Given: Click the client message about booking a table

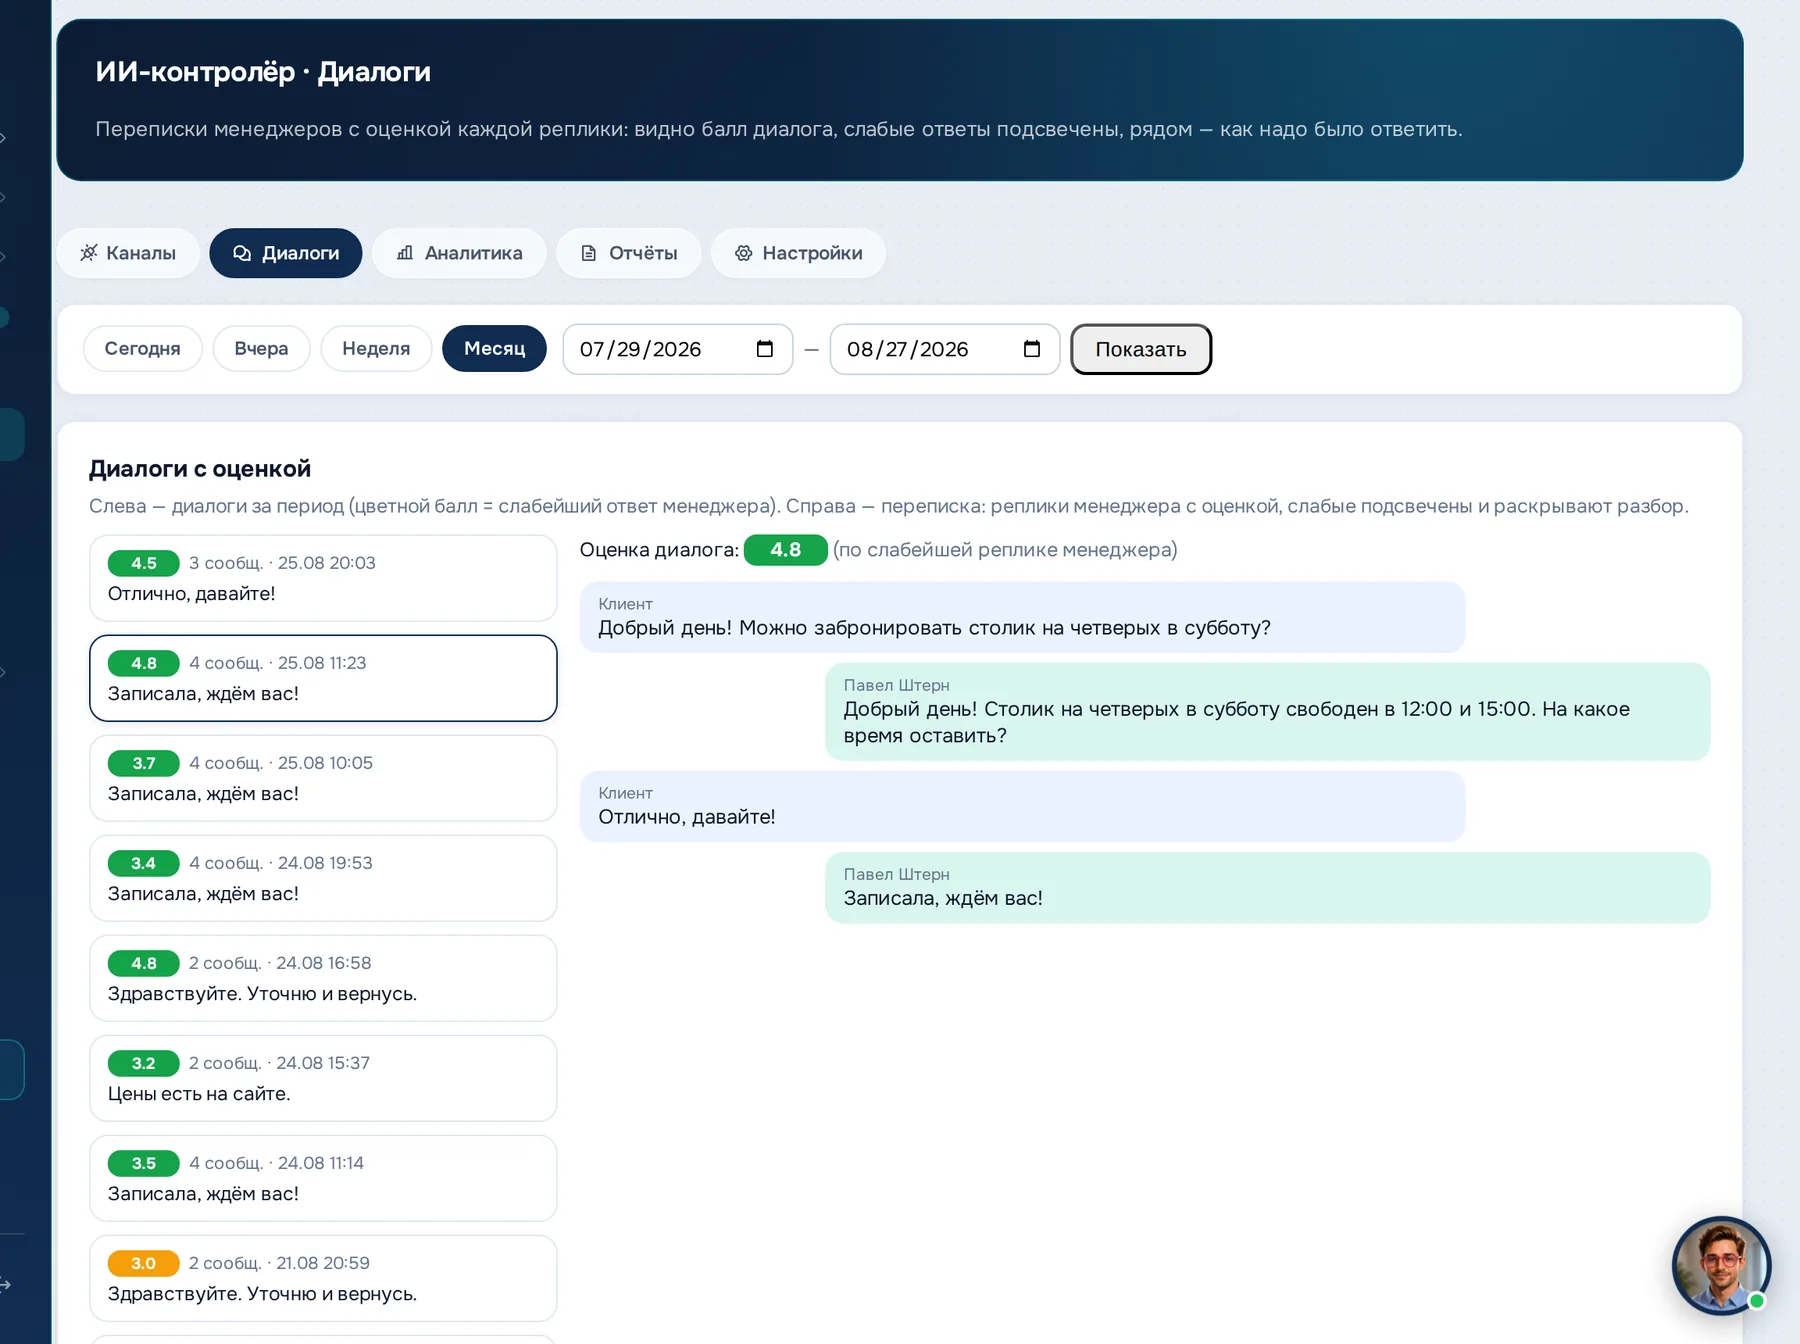Looking at the screenshot, I should [1022, 617].
